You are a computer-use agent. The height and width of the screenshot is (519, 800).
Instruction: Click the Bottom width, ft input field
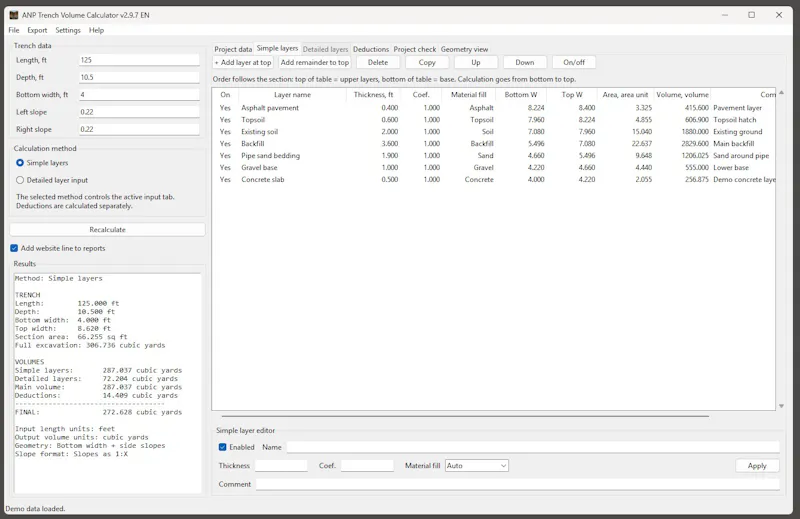click(139, 94)
